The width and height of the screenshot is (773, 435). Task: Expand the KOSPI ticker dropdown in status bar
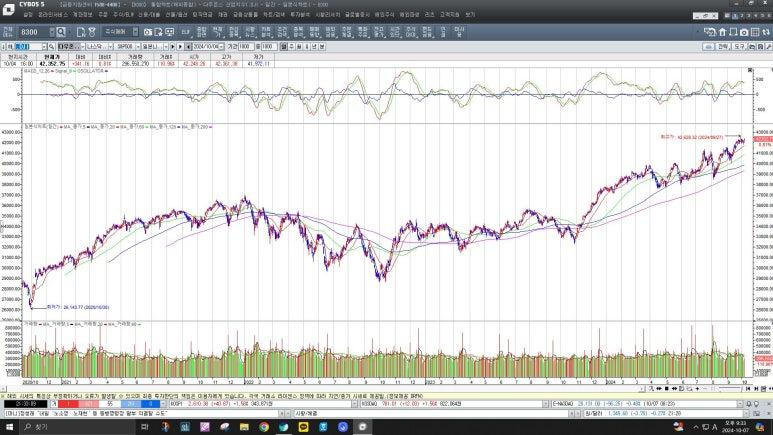click(354, 404)
